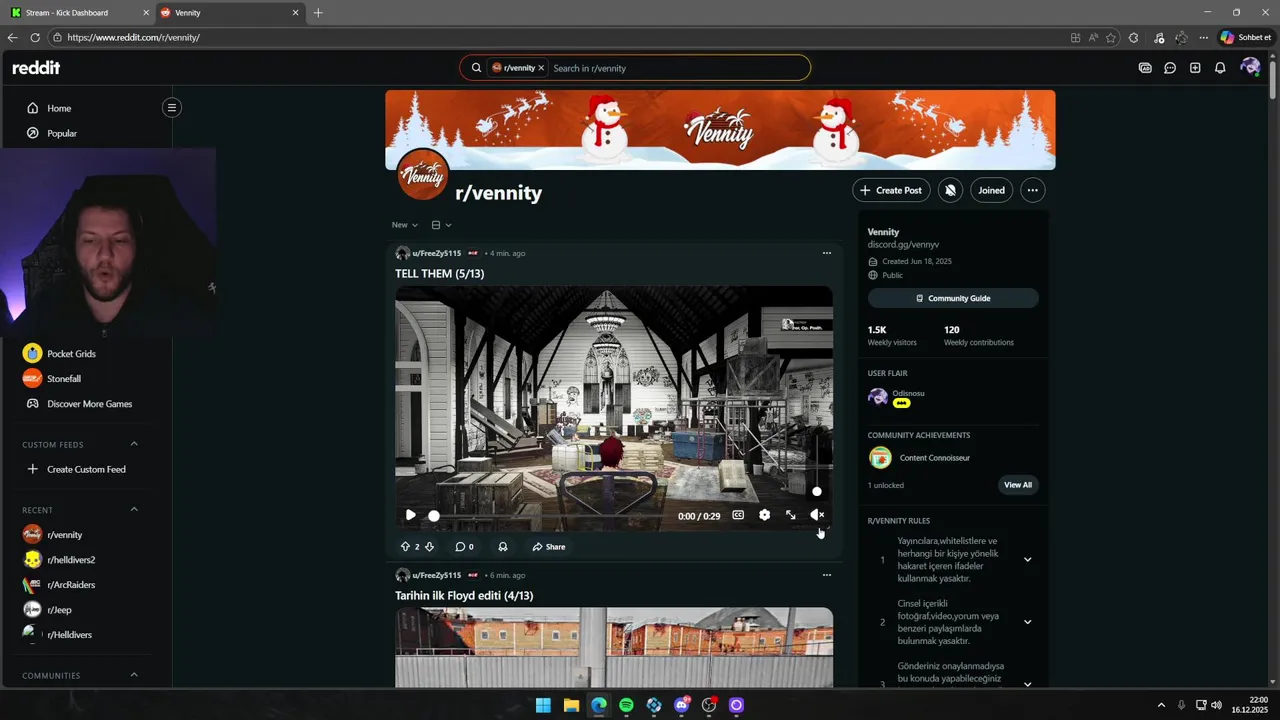Open the Tarihin ilk Floyd editi post
Image resolution: width=1280 pixels, height=720 pixels.
point(464,595)
